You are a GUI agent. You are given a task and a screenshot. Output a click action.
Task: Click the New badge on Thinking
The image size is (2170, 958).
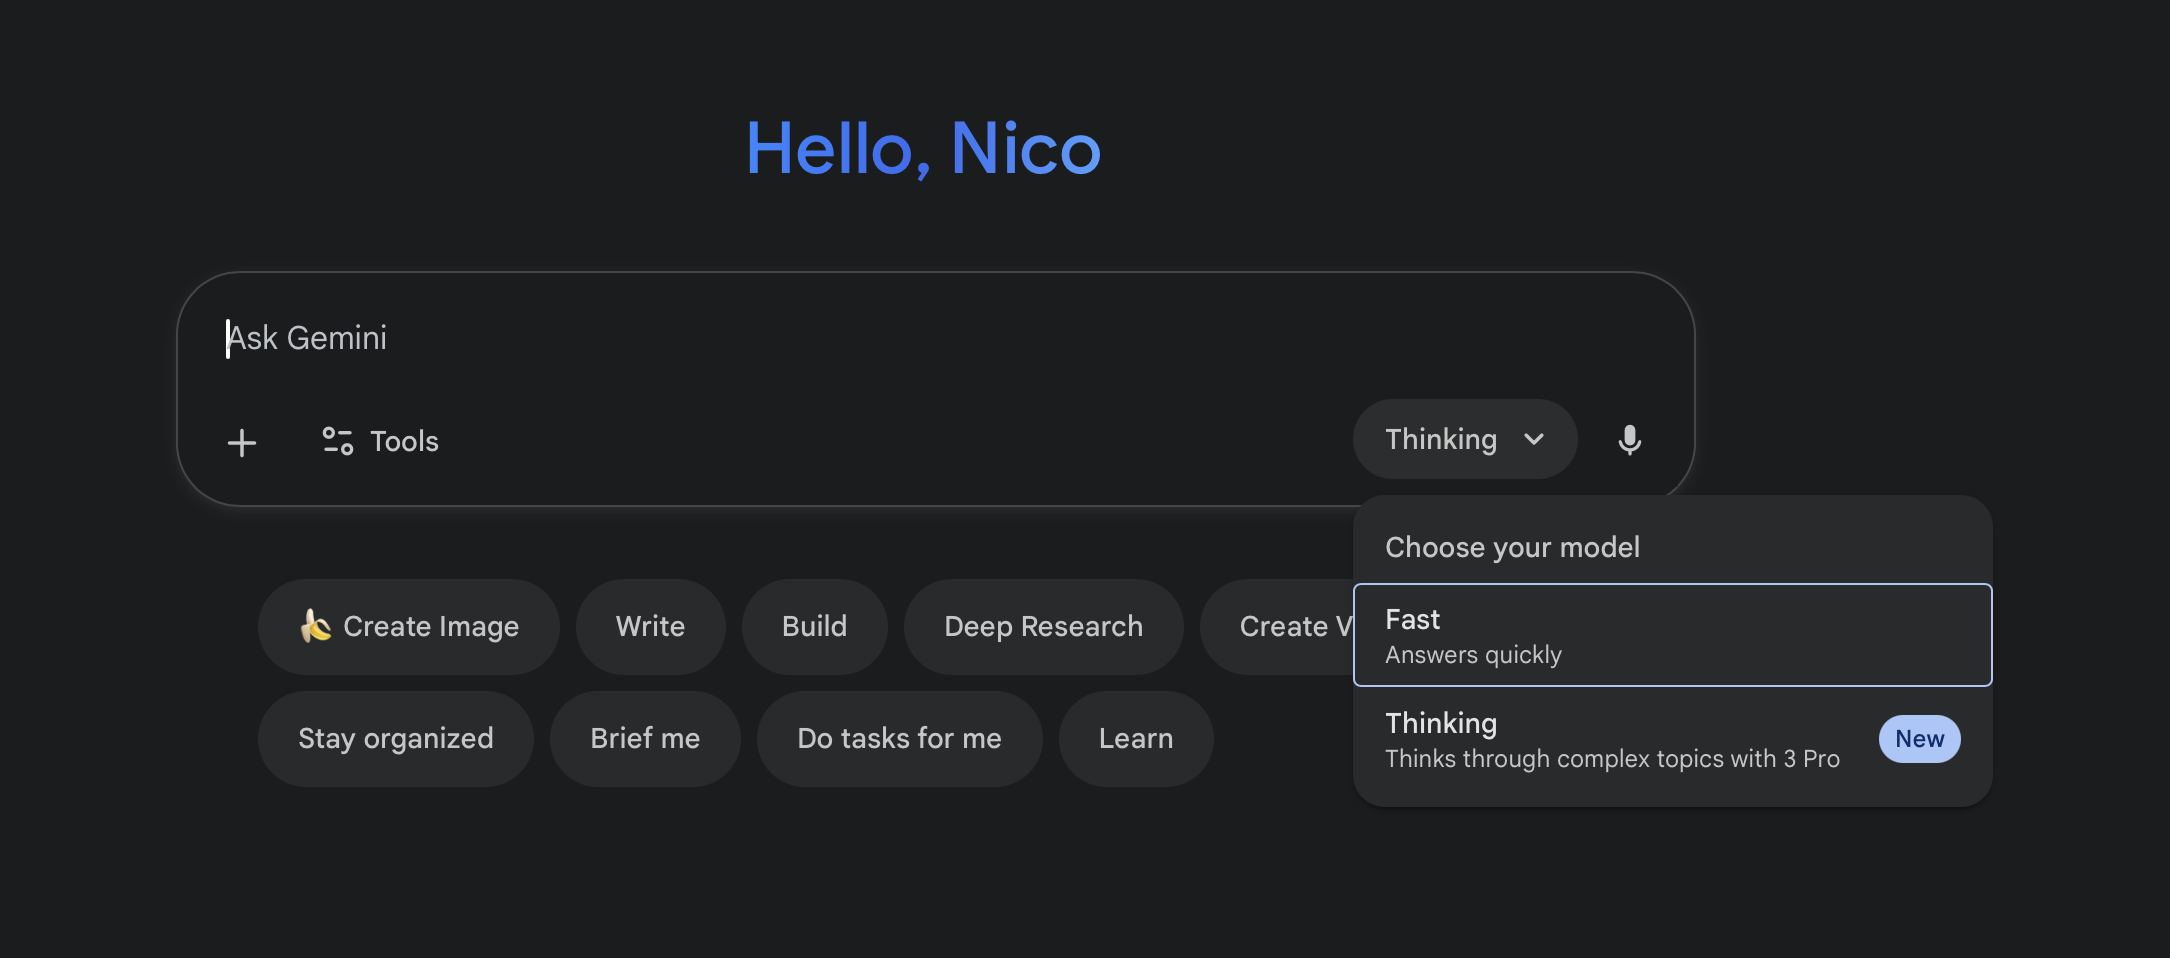(x=1918, y=739)
